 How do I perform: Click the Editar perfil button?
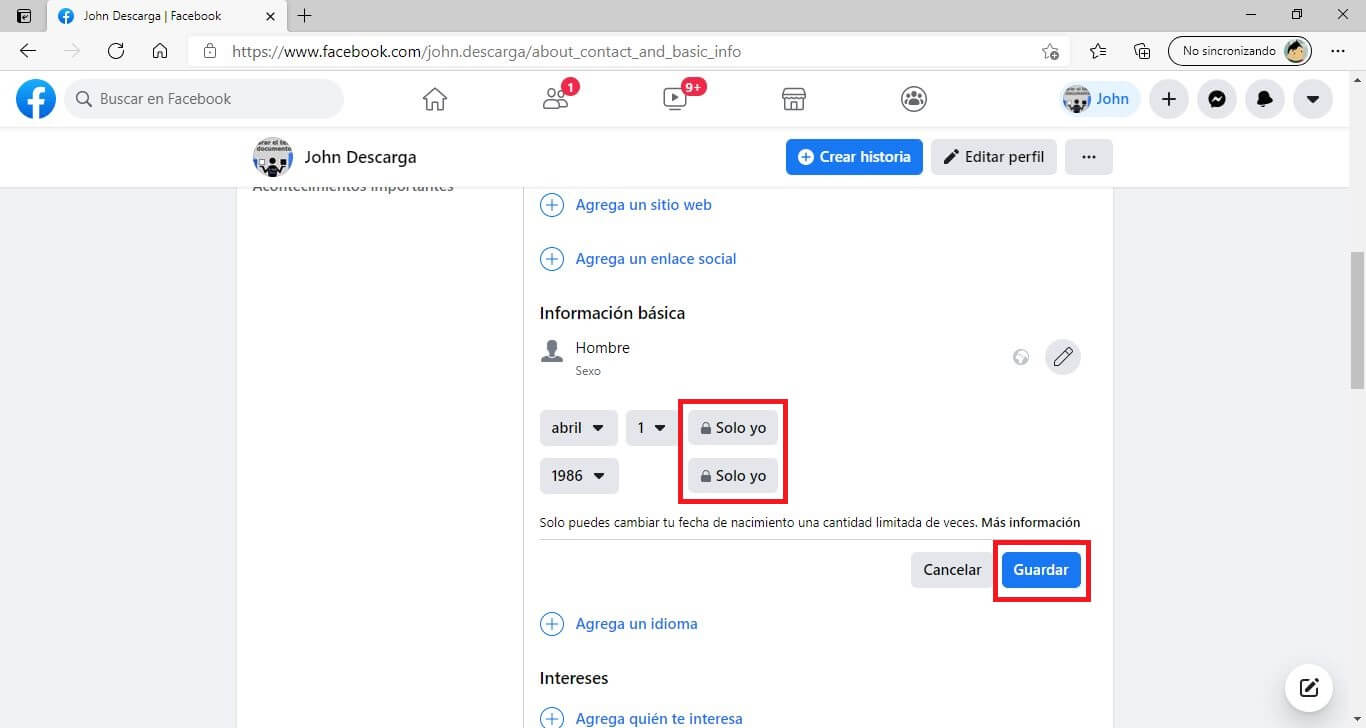994,157
